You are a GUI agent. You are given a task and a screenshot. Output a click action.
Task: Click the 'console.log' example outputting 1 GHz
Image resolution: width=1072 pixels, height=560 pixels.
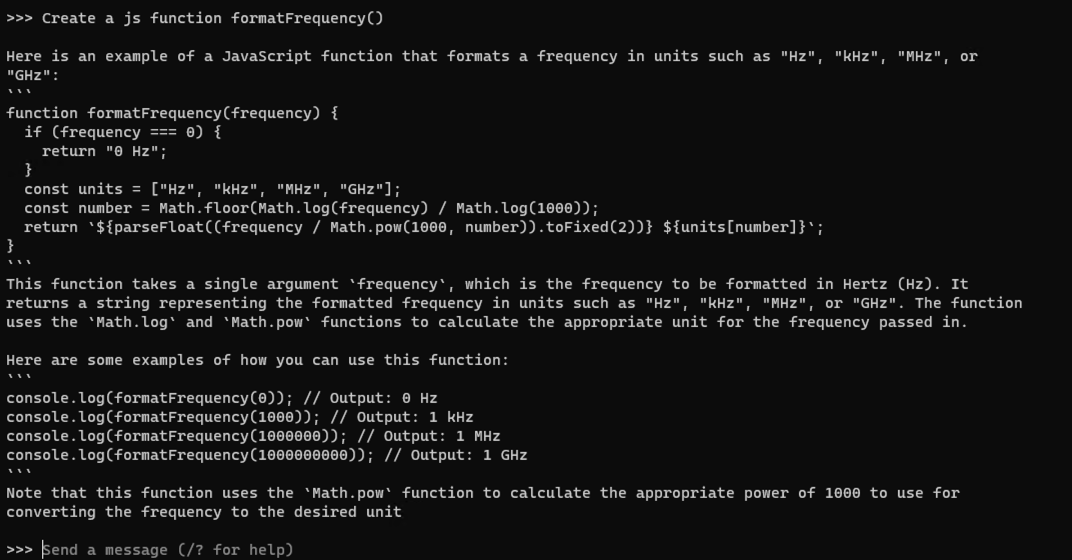pos(267,455)
